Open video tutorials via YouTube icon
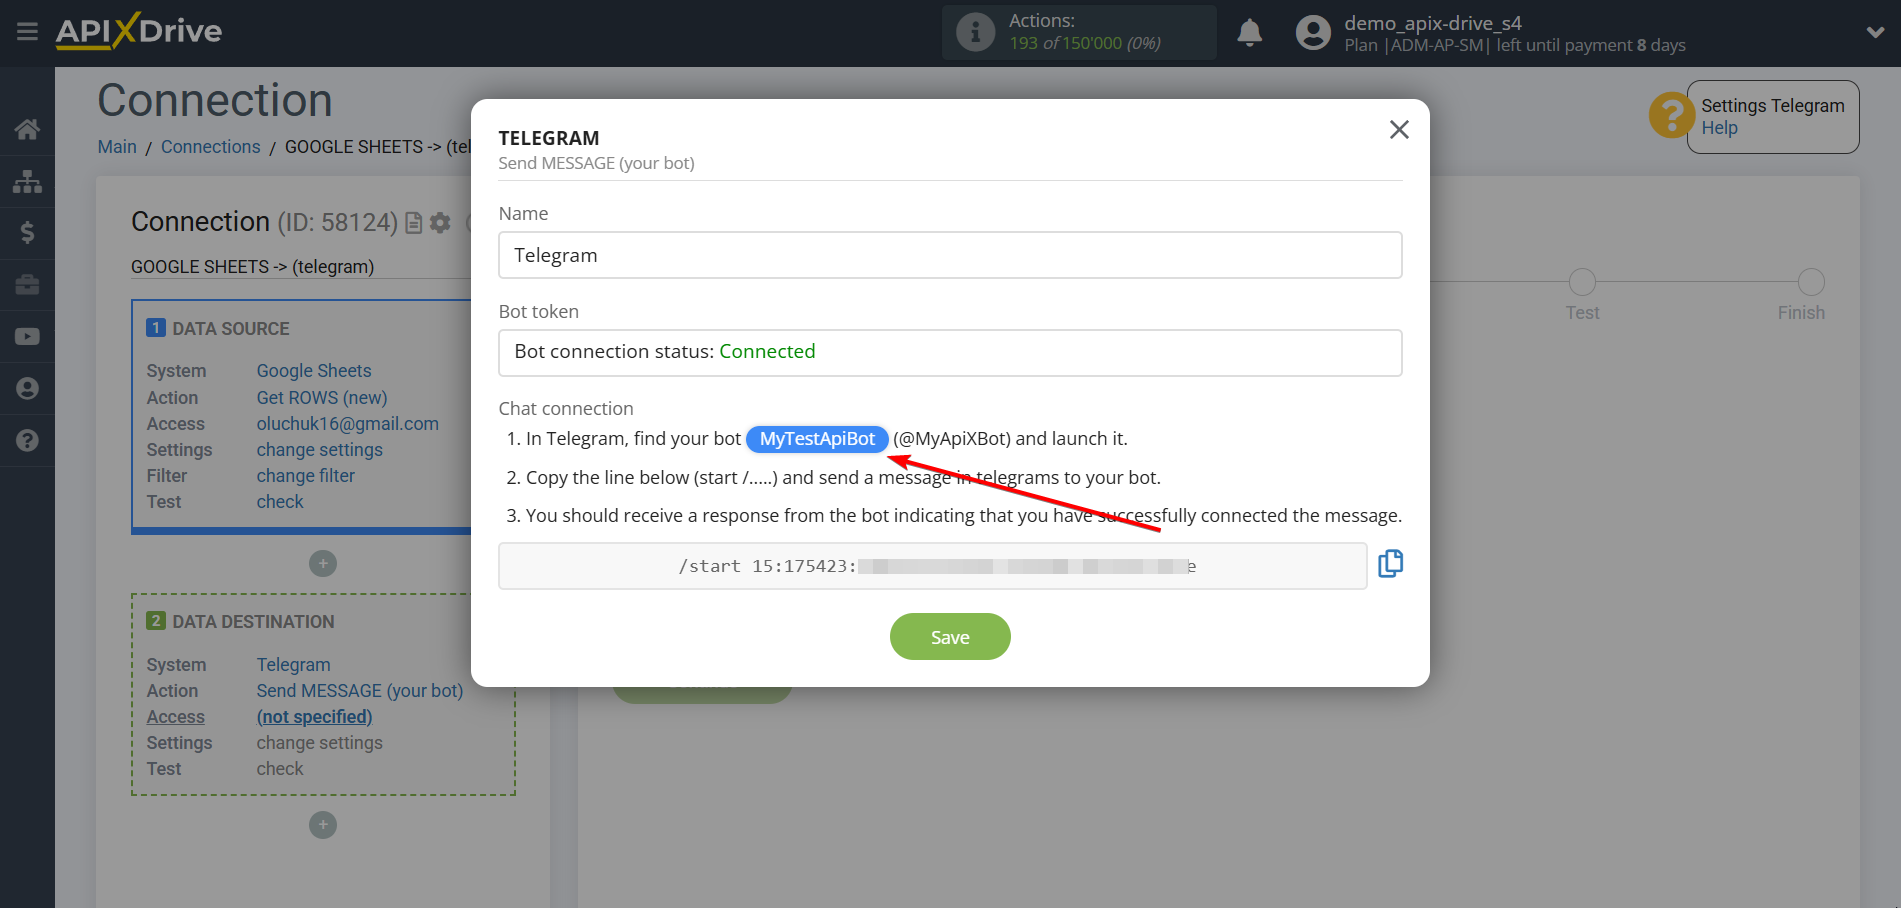1901x908 pixels. click(27, 336)
